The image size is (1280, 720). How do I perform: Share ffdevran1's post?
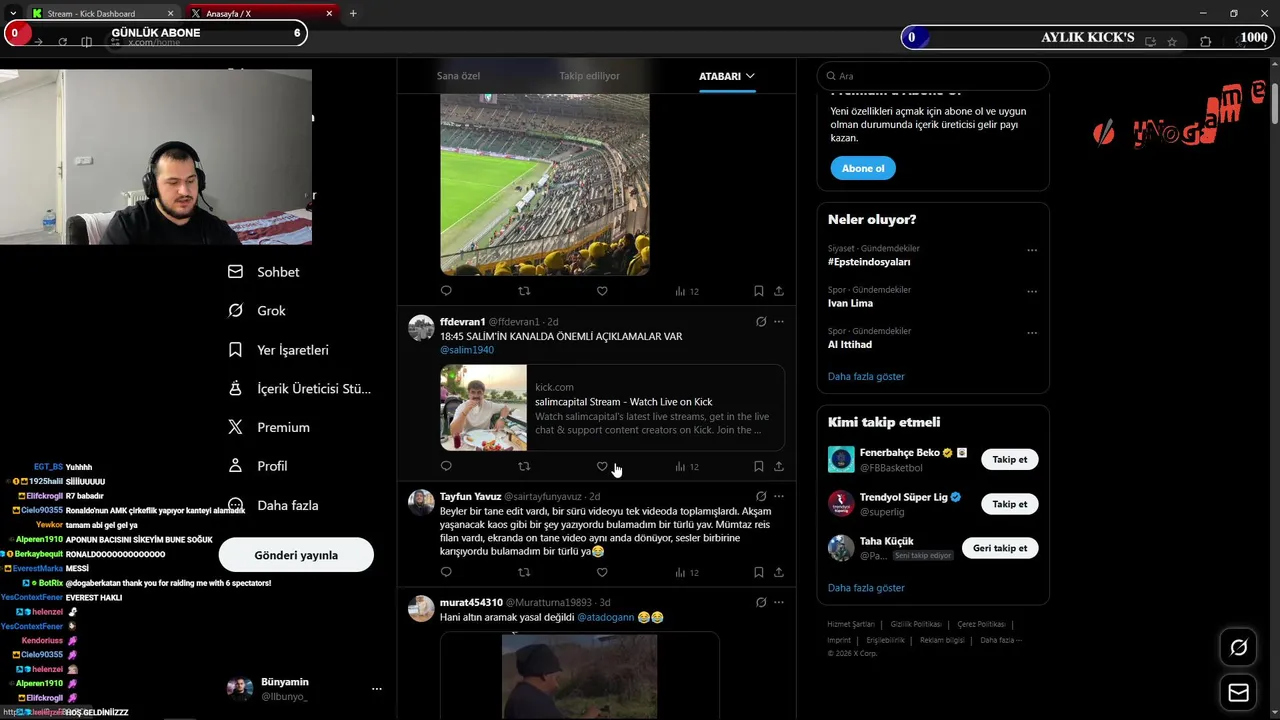pos(779,466)
